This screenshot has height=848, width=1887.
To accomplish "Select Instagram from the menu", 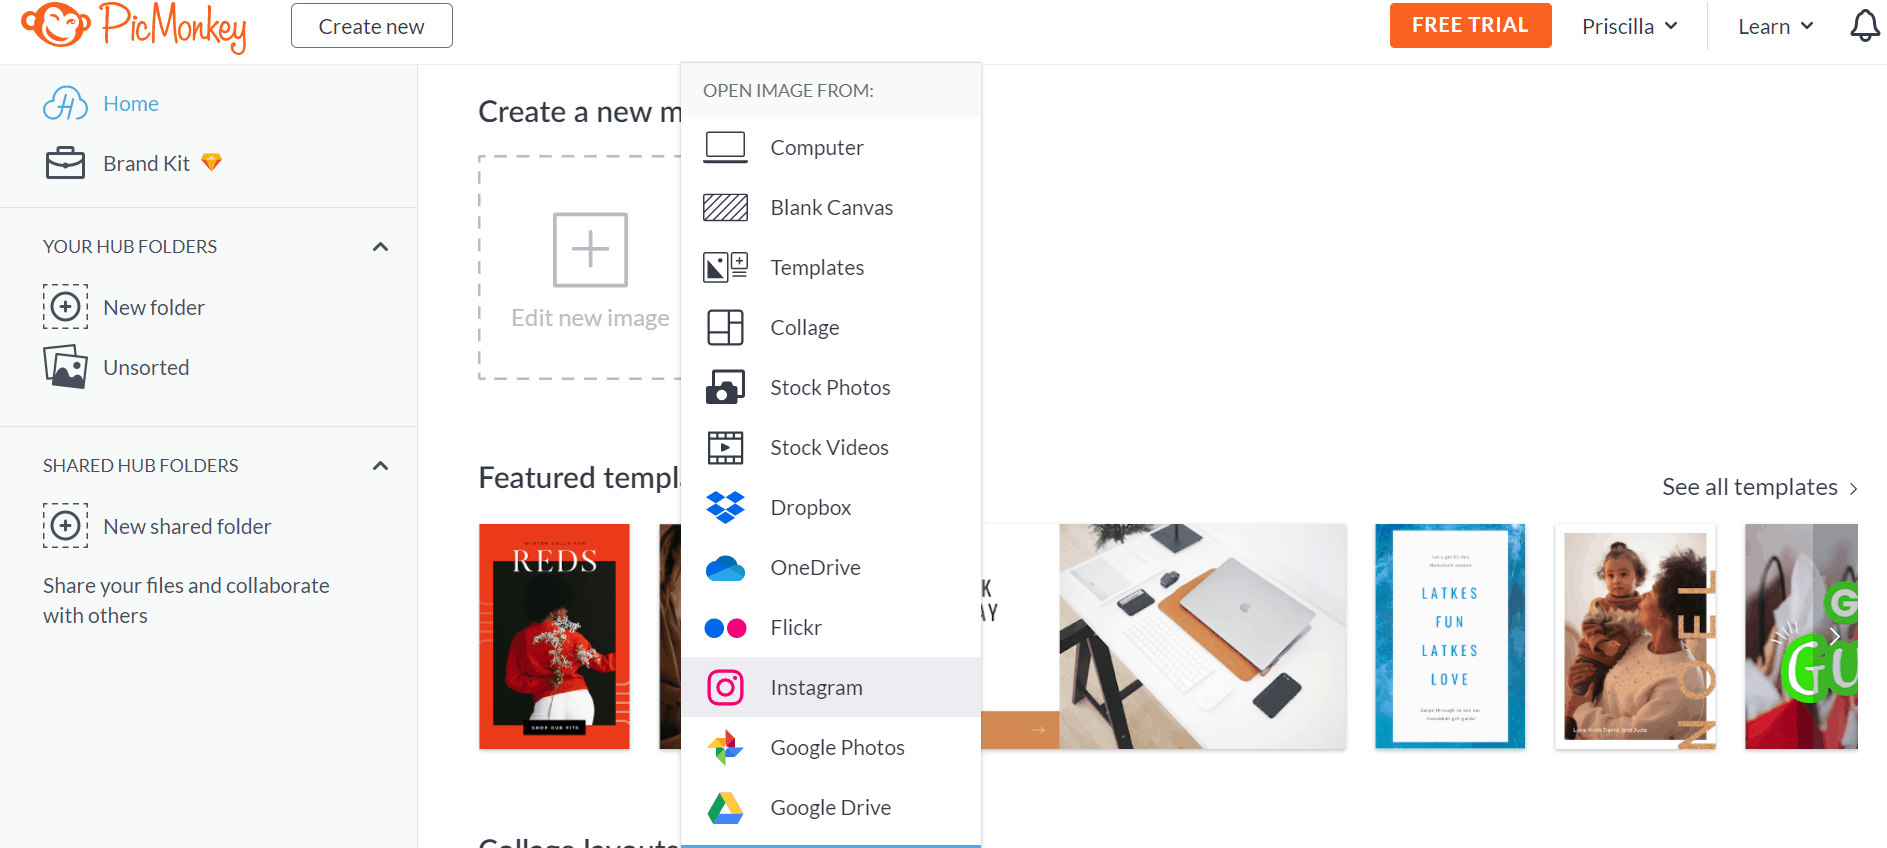I will 830,687.
